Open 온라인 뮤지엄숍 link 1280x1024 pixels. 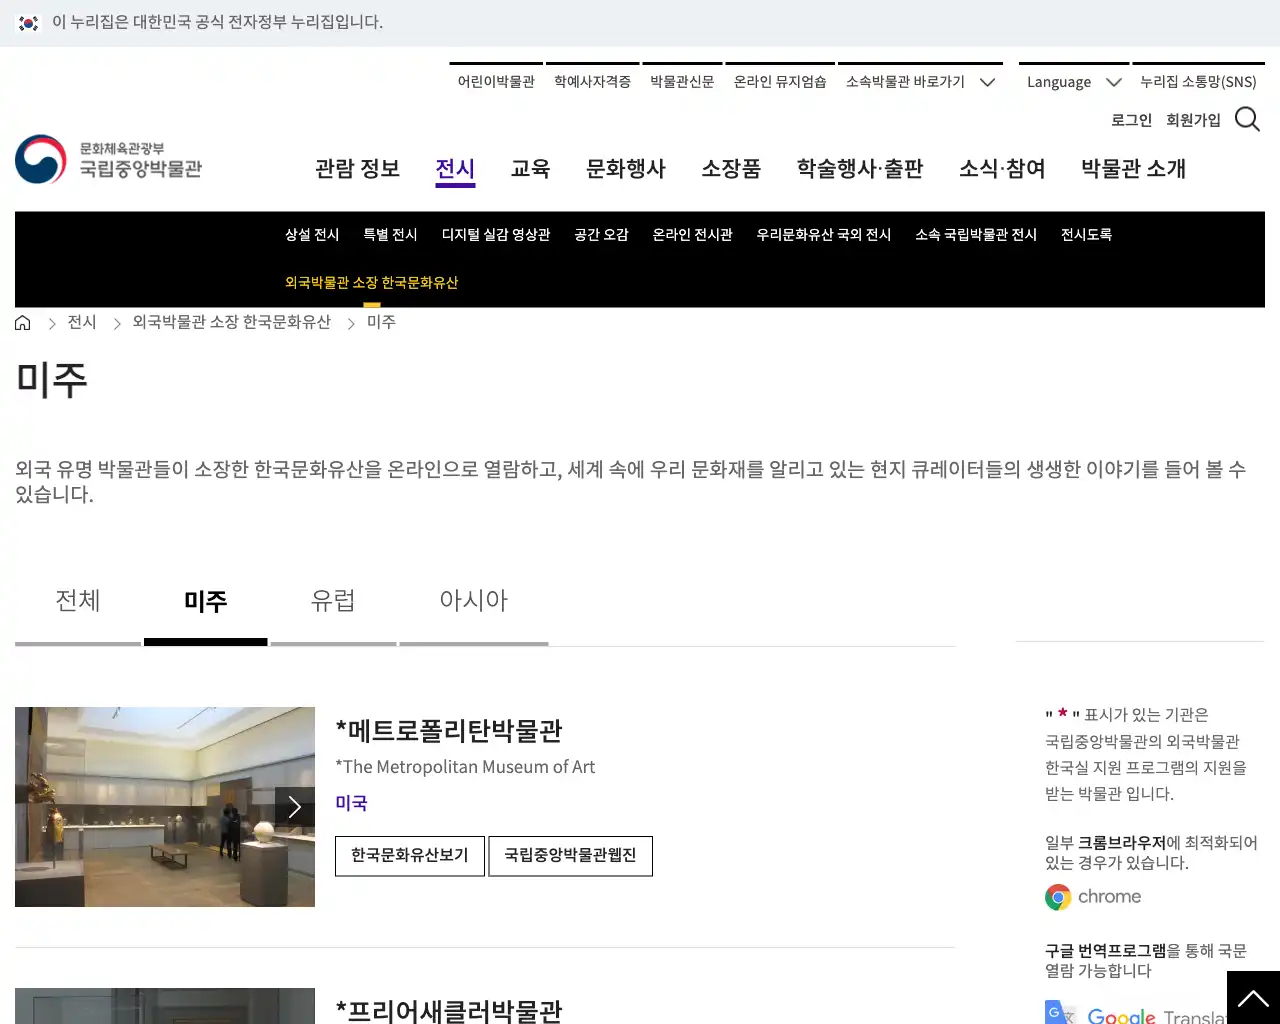pyautogui.click(x=780, y=82)
